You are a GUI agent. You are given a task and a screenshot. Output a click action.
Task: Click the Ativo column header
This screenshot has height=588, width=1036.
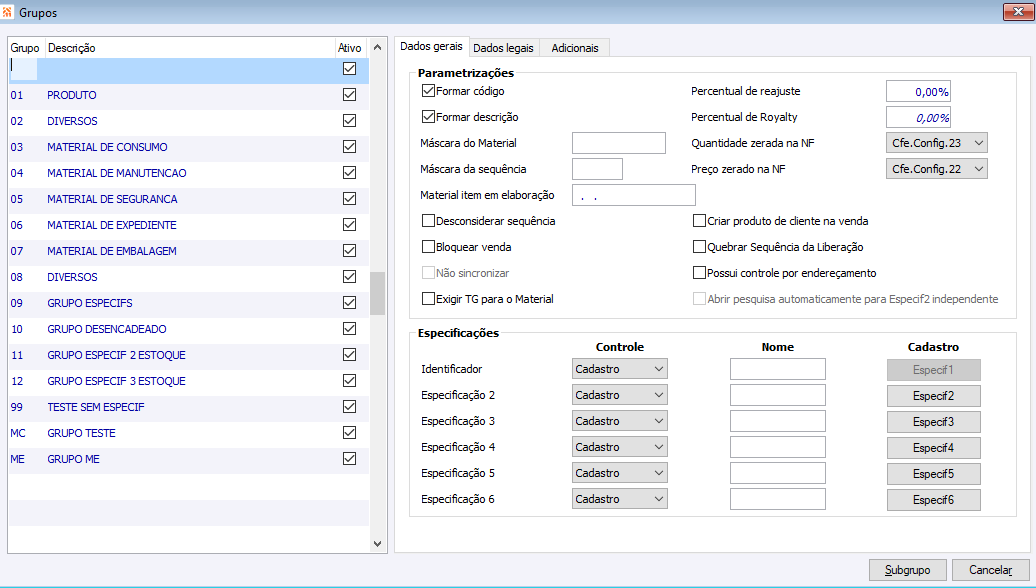[350, 48]
